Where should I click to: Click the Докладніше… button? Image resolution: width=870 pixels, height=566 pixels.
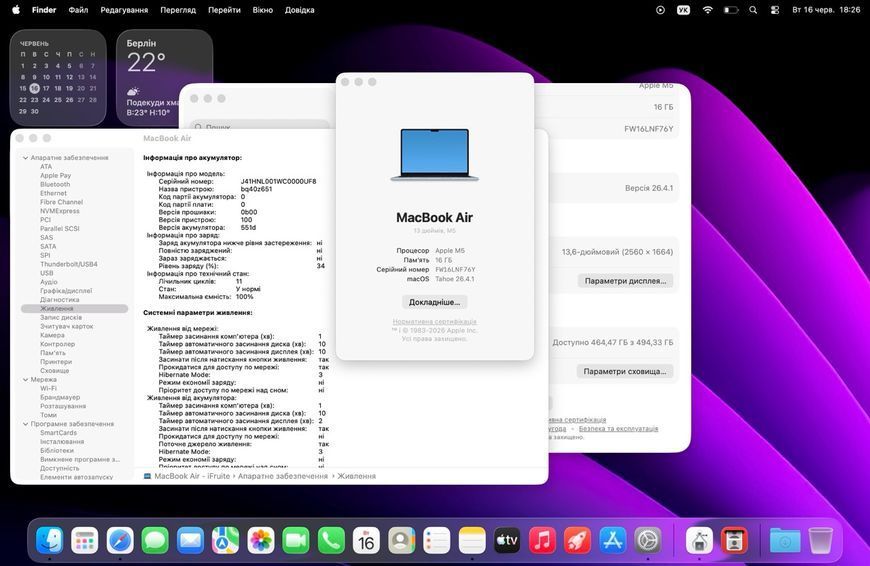coord(434,302)
